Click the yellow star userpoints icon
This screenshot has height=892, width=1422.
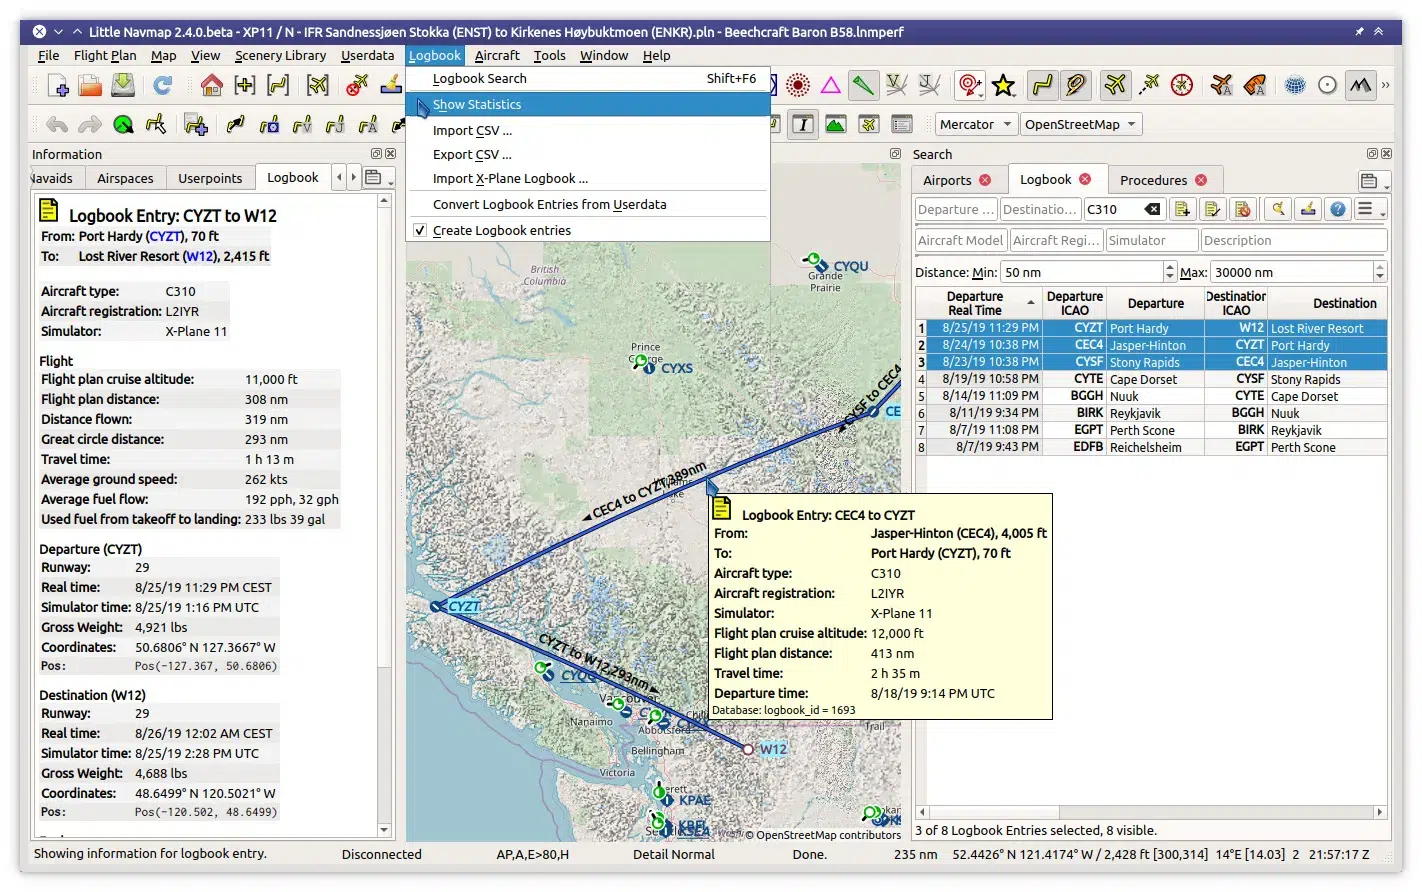tap(1004, 86)
